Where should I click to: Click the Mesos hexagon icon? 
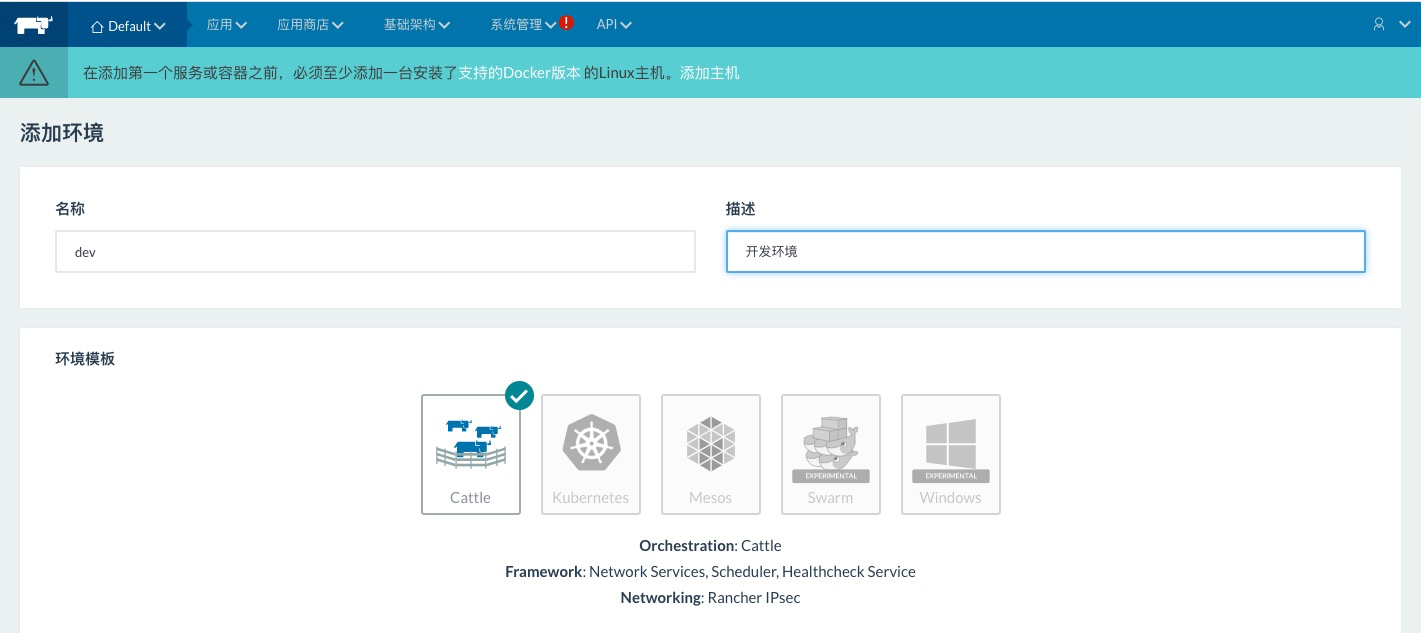[x=711, y=443]
